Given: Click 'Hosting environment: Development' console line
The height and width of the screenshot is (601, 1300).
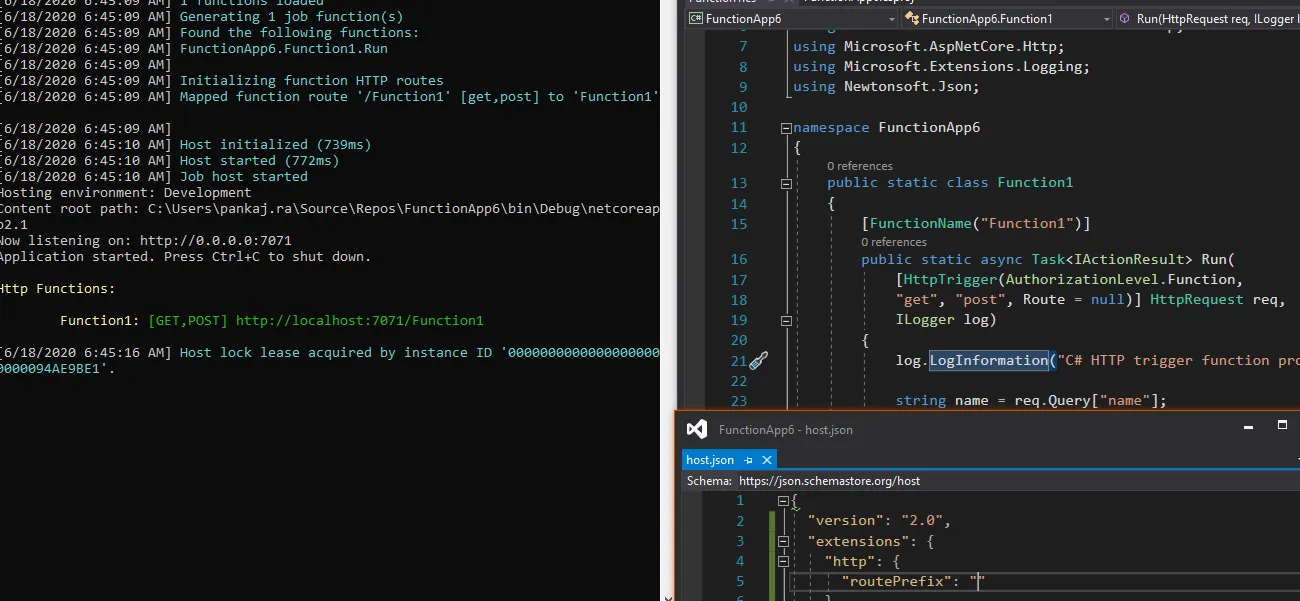Looking at the screenshot, I should [126, 193].
